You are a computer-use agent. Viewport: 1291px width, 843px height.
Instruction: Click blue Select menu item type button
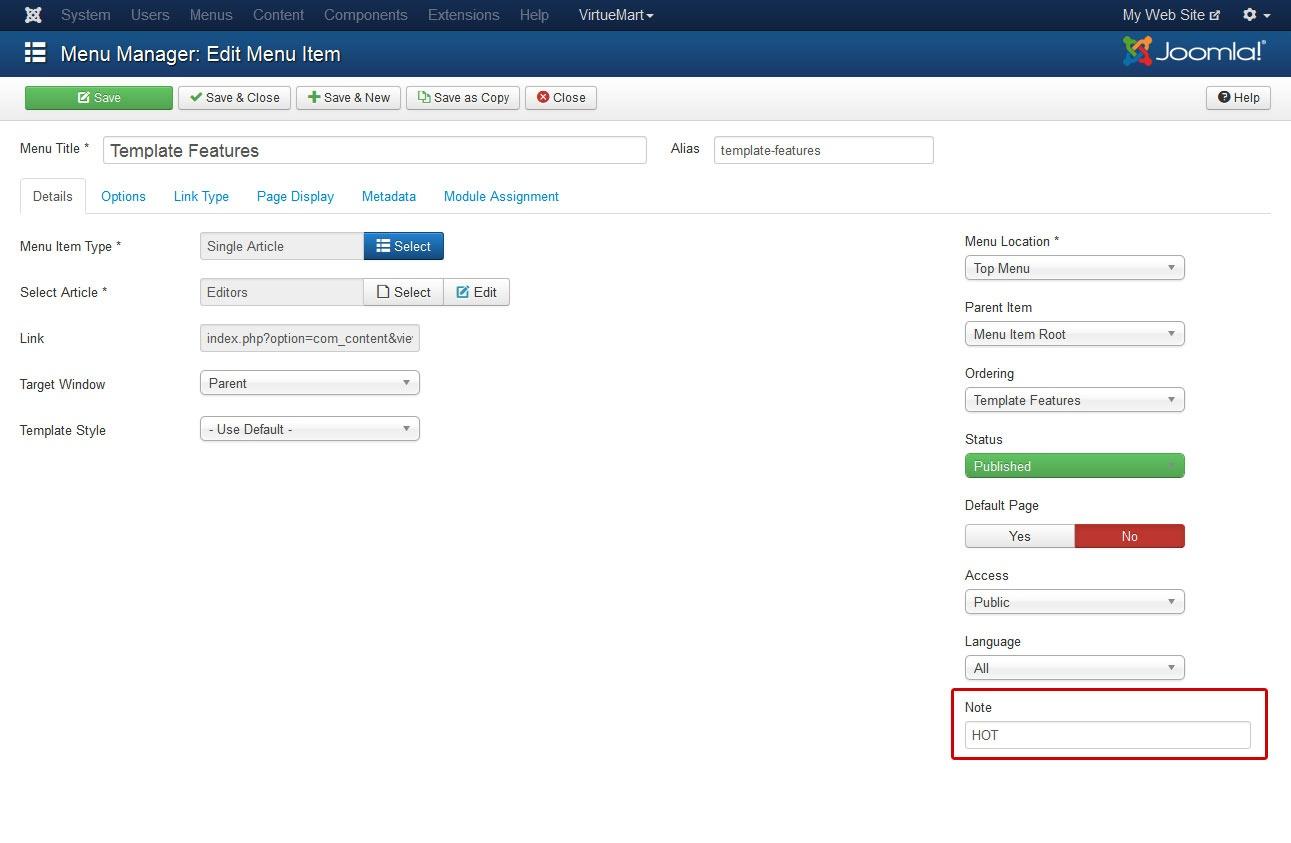pos(403,246)
